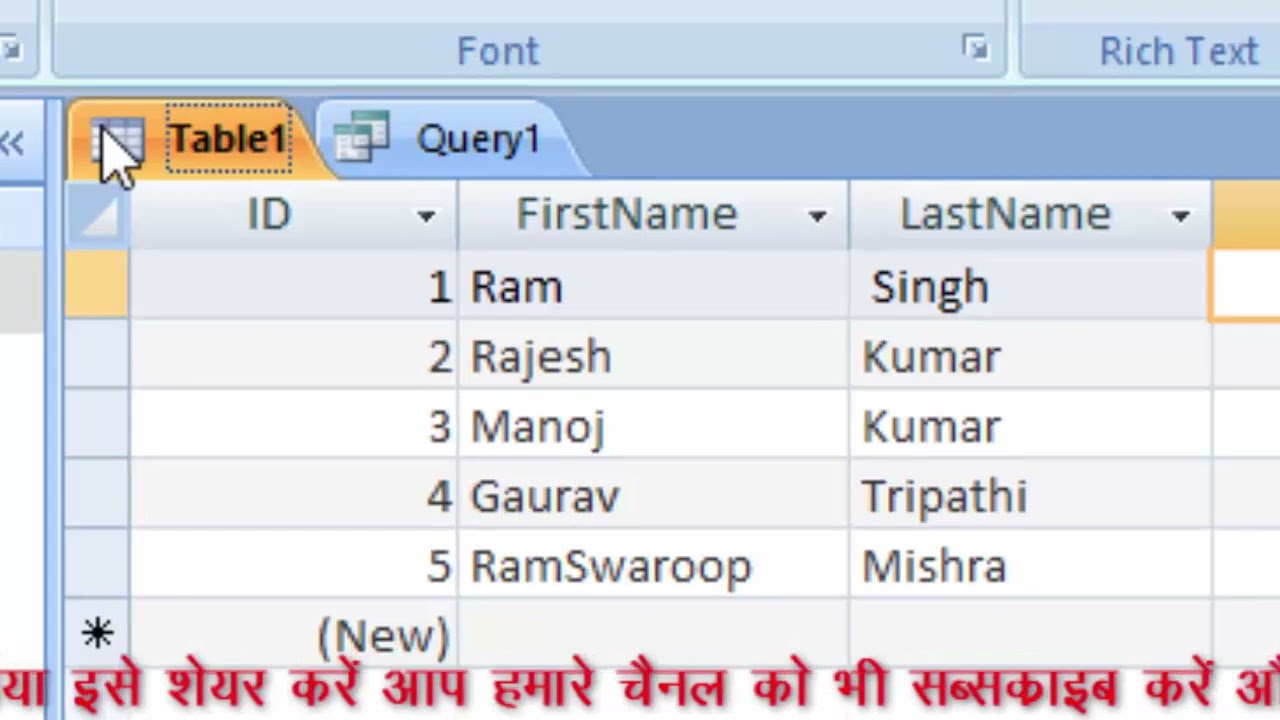The width and height of the screenshot is (1280, 720).
Task: Select the row selector for Manoj Kumar
Action: [x=97, y=425]
